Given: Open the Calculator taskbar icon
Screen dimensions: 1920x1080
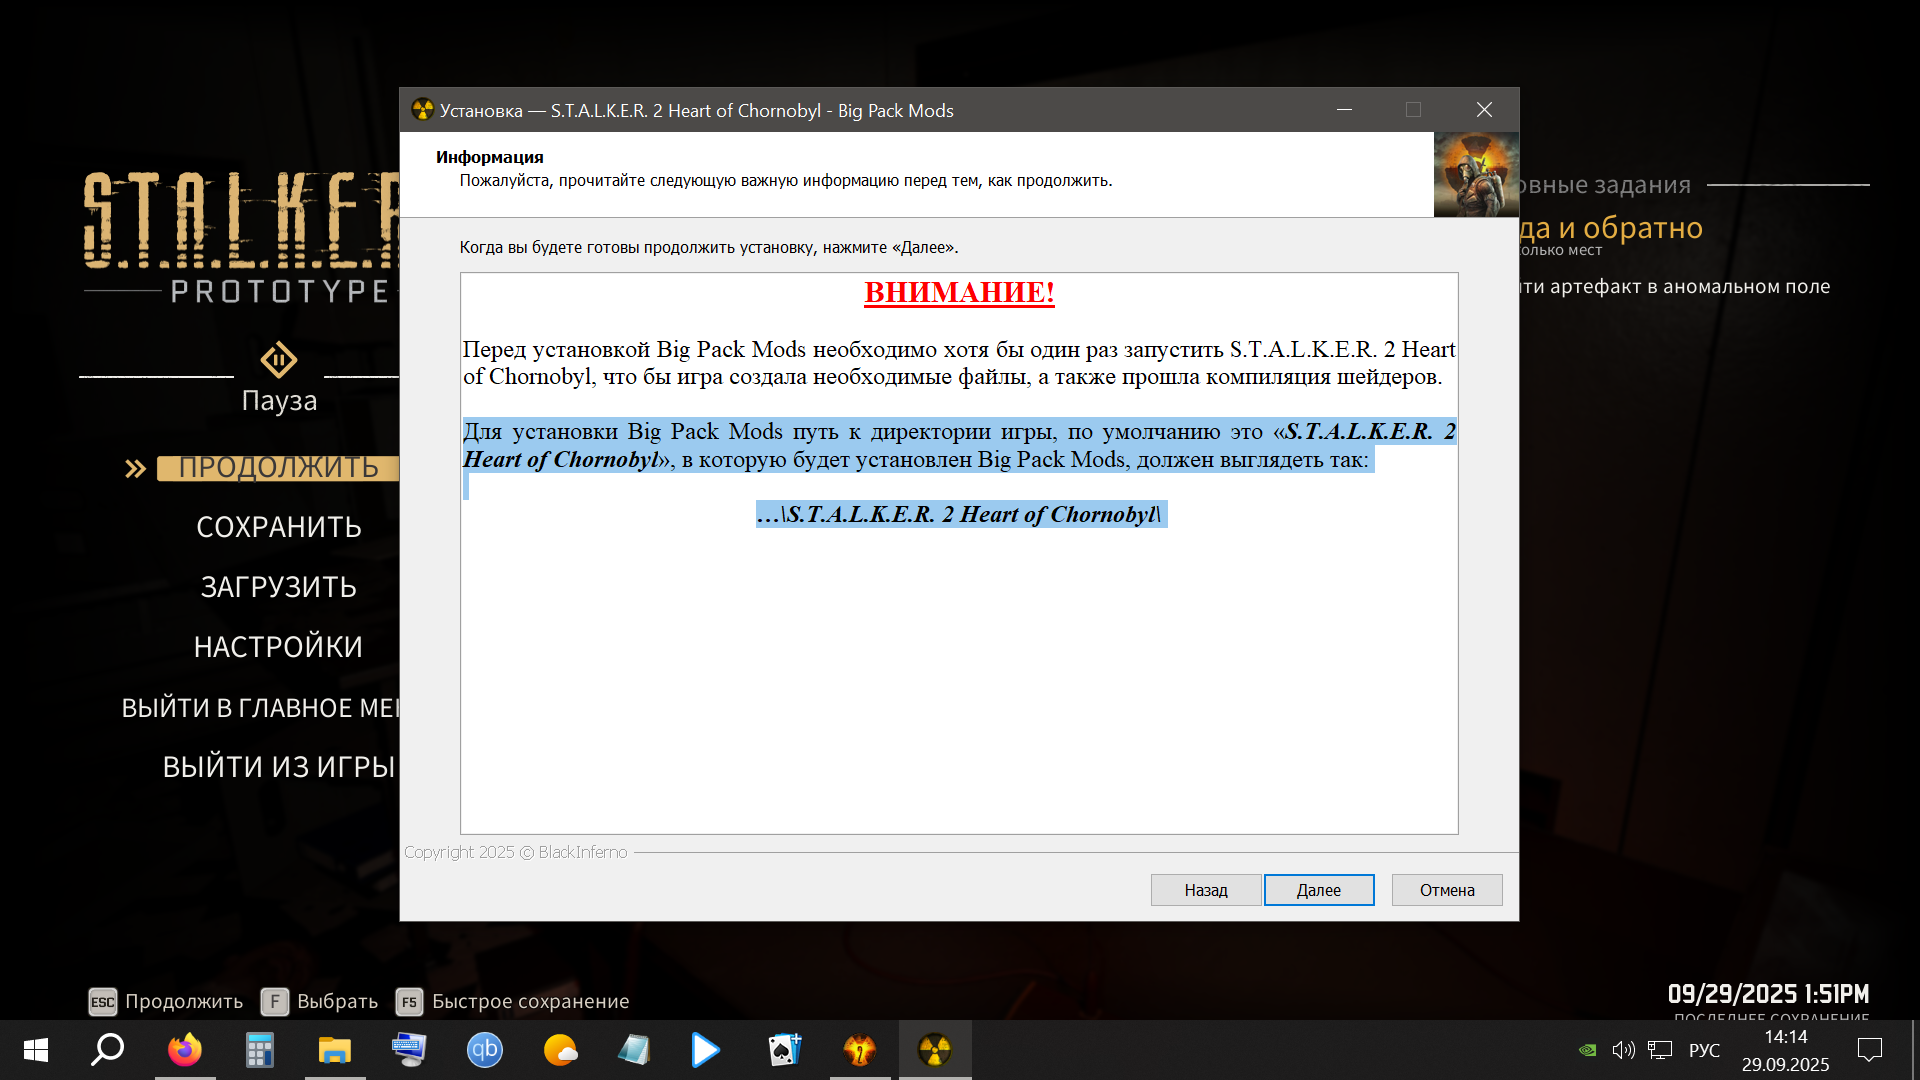Looking at the screenshot, I should [x=260, y=1050].
